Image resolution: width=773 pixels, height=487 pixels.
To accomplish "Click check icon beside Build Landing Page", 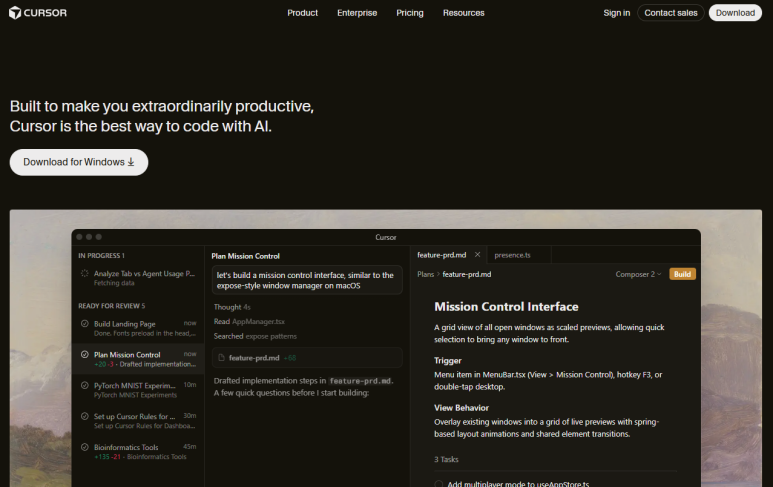I will pos(84,323).
